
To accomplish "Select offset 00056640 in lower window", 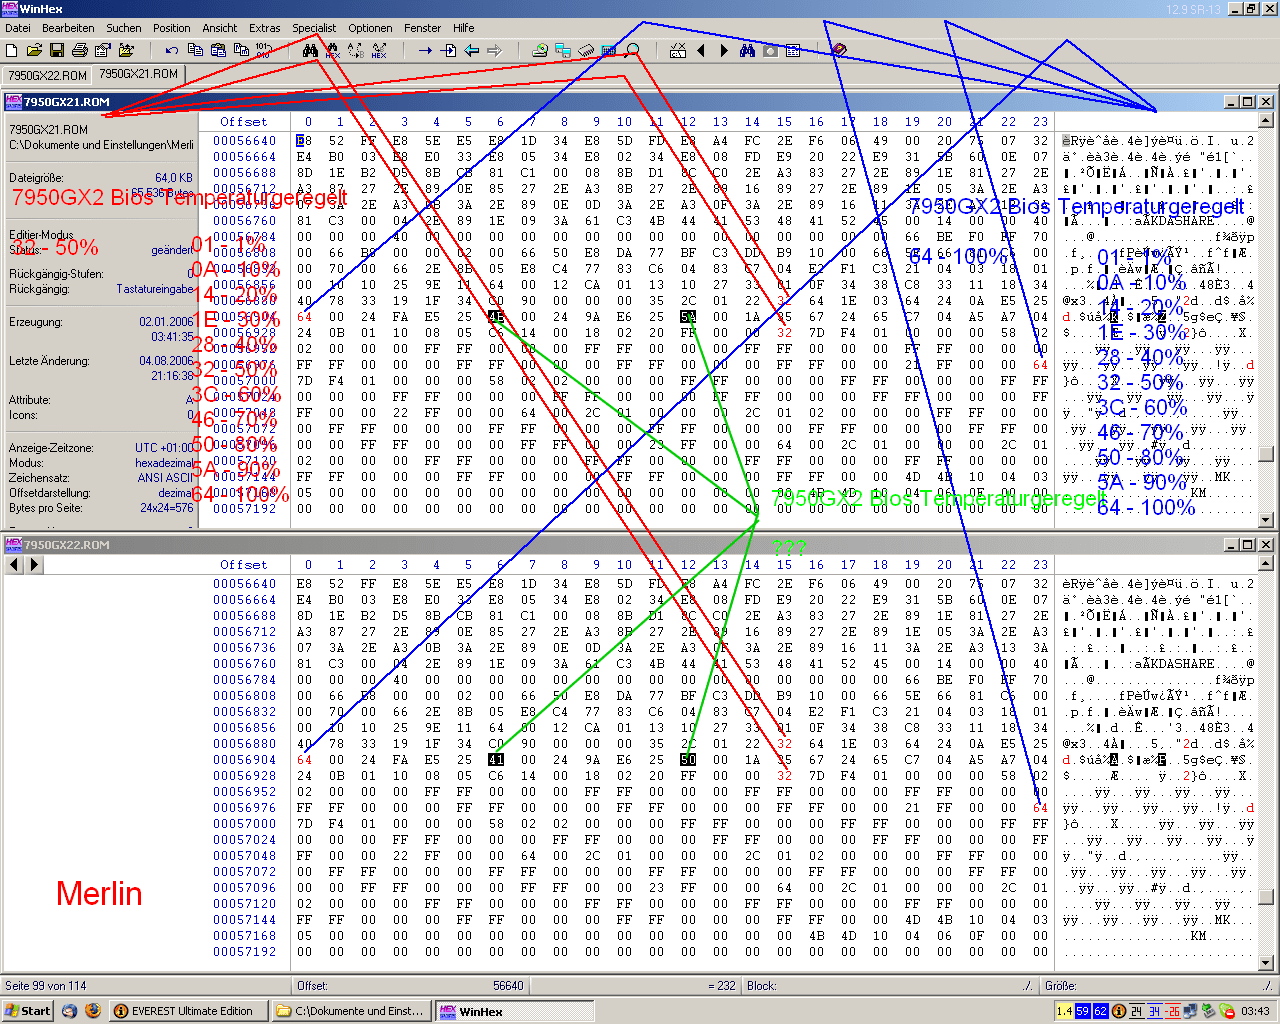I will click(x=244, y=584).
